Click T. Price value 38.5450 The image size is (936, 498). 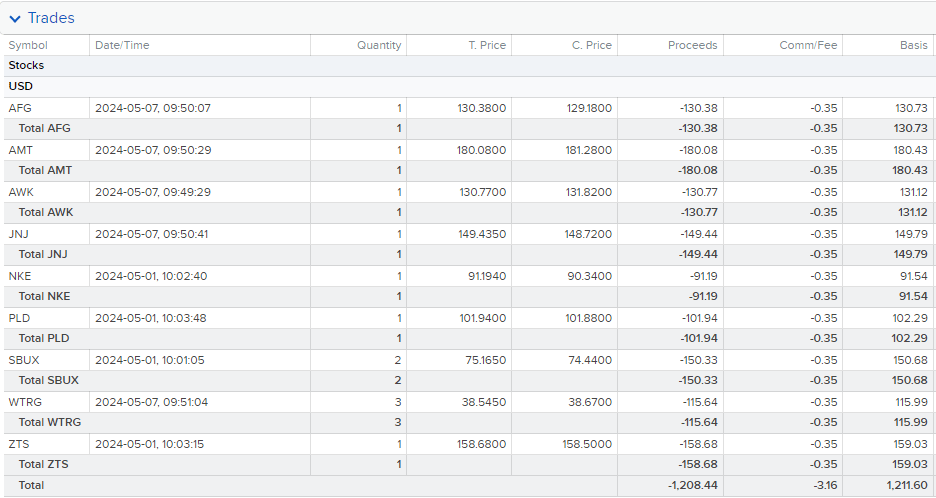pos(484,402)
